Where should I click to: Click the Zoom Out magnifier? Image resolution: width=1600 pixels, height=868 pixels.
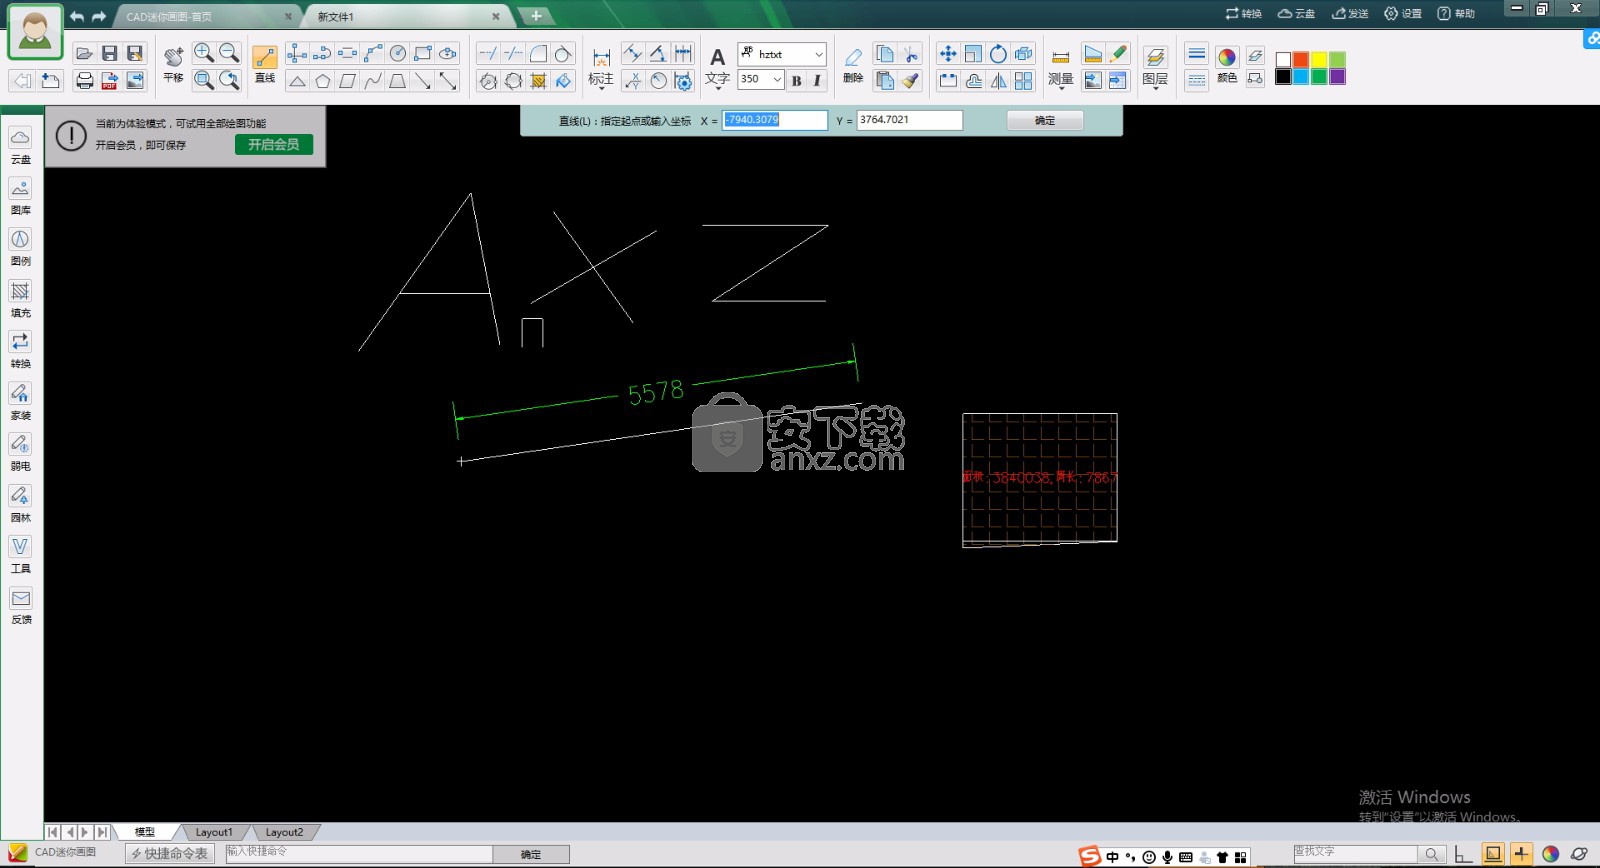[229, 53]
